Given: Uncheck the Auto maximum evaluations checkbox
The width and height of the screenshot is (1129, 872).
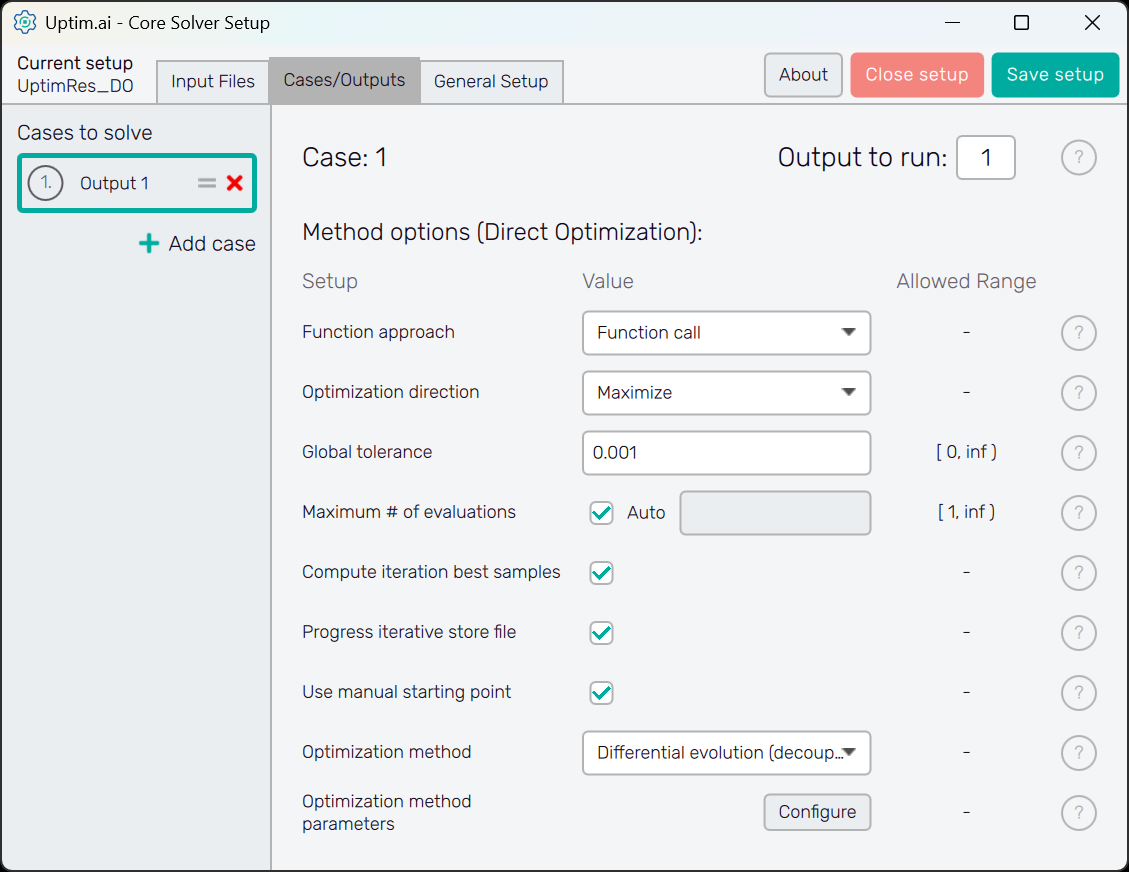Looking at the screenshot, I should pyautogui.click(x=601, y=513).
